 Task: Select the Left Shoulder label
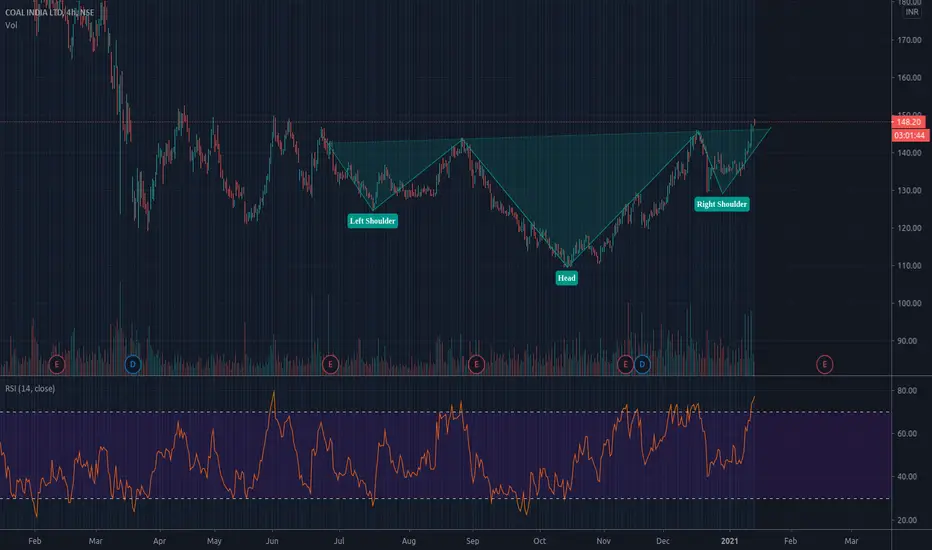pos(373,221)
